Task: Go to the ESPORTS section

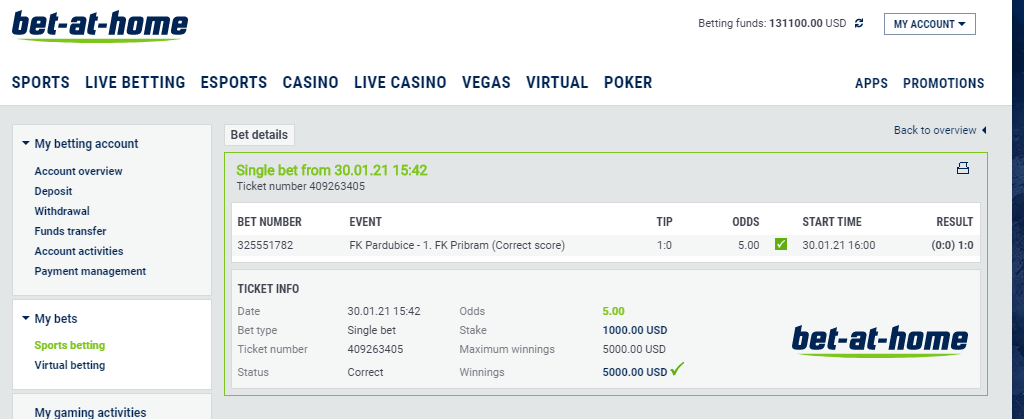Action: click(x=234, y=83)
